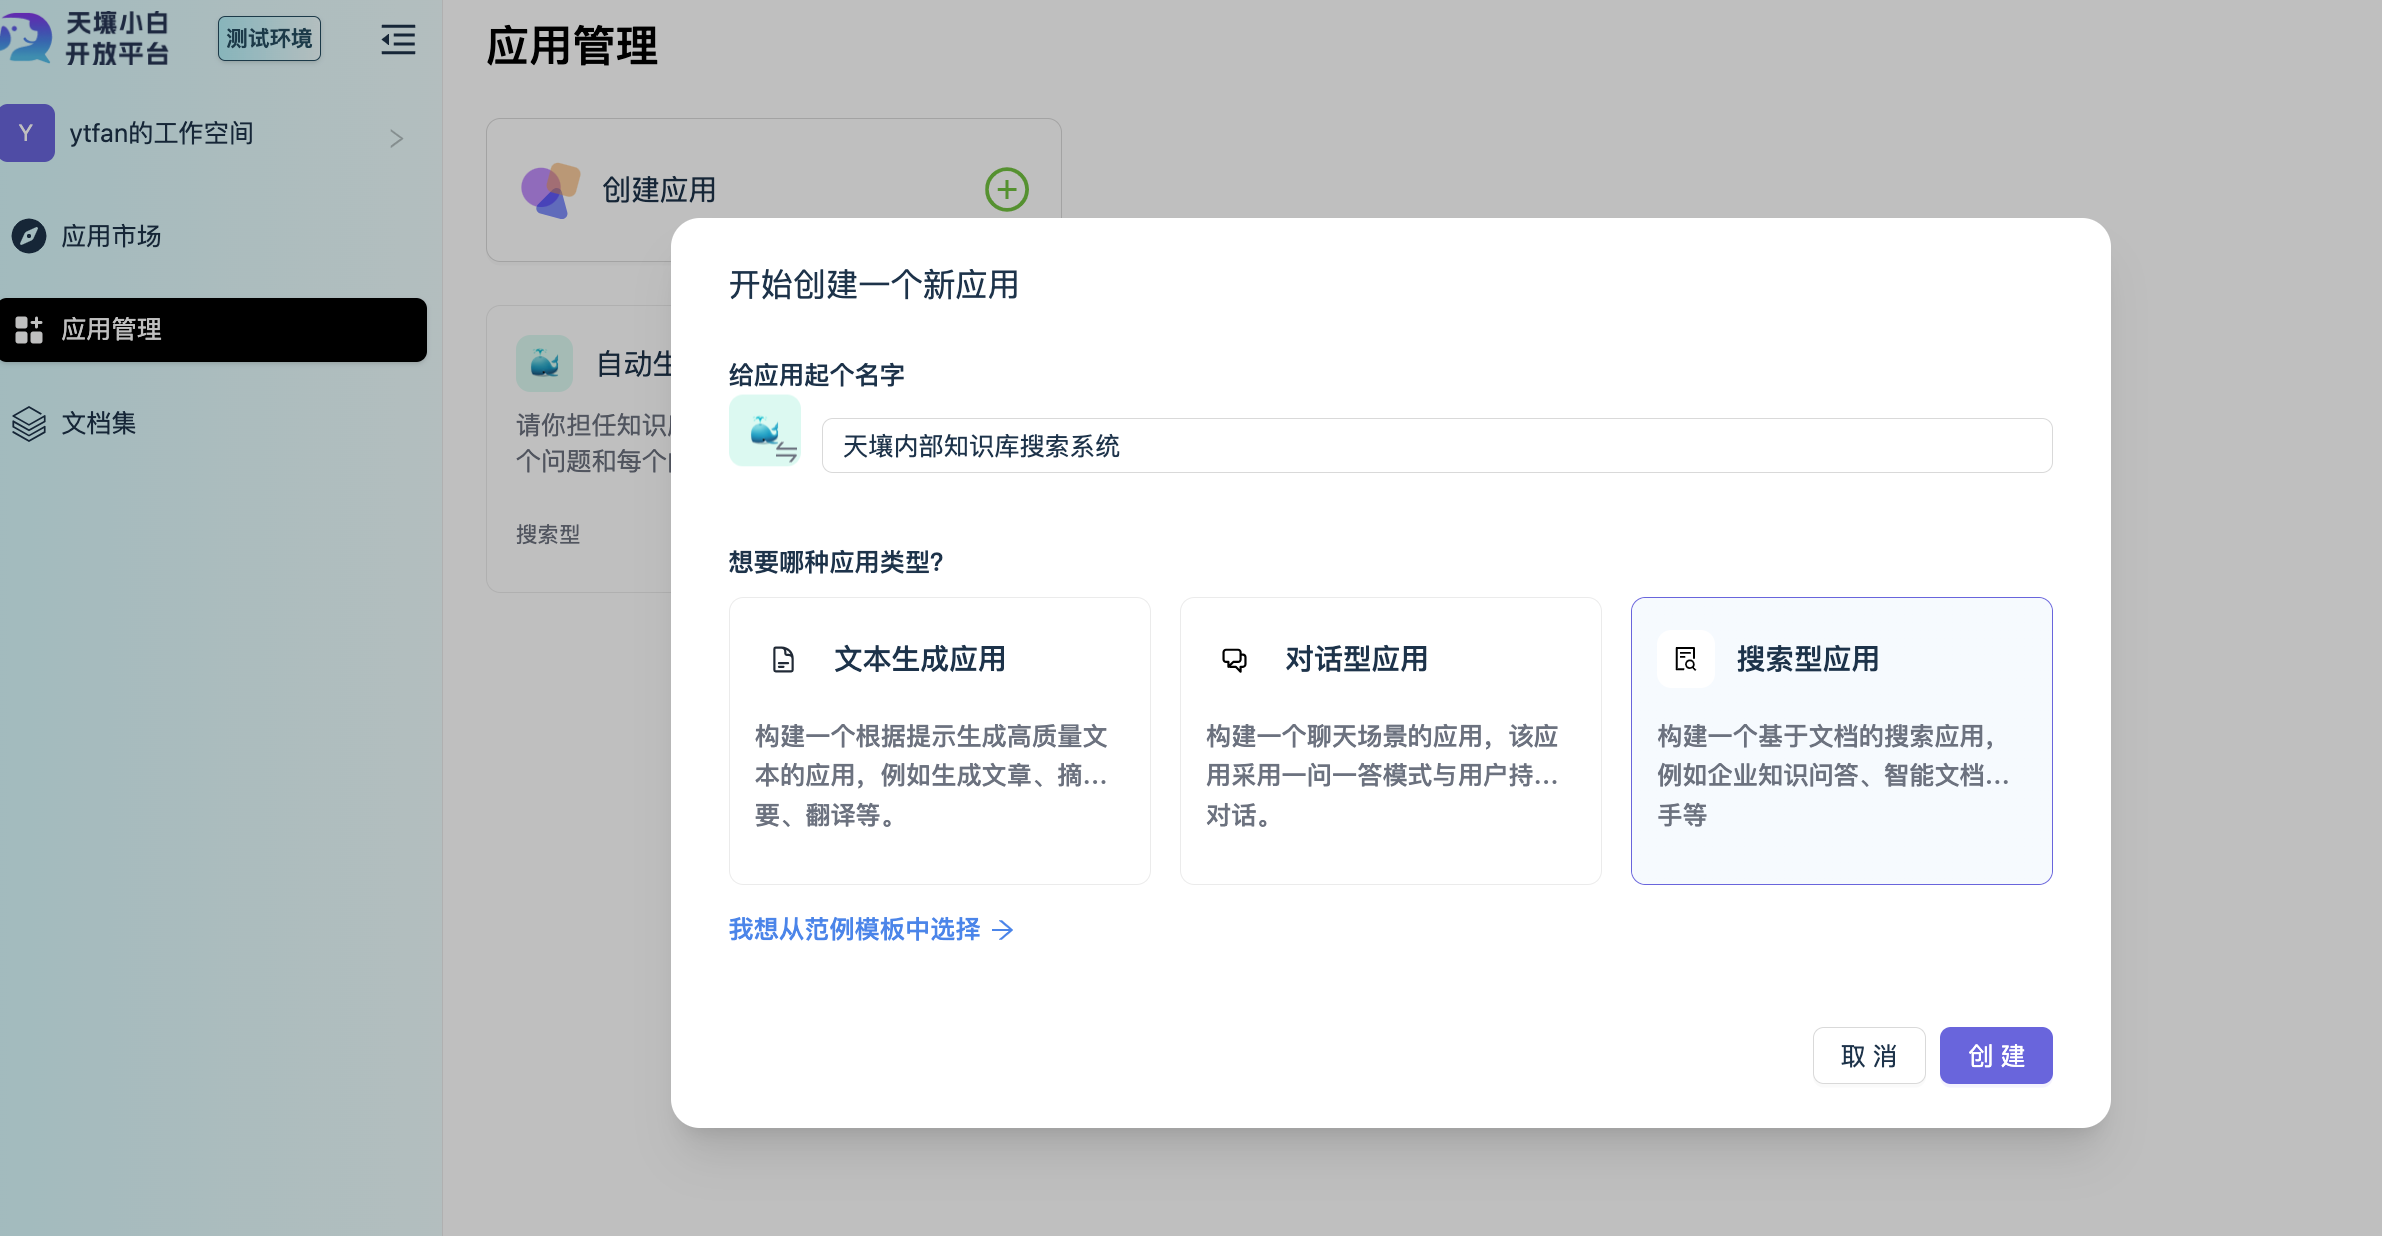Change the app icon in the dialog

pyautogui.click(x=765, y=430)
